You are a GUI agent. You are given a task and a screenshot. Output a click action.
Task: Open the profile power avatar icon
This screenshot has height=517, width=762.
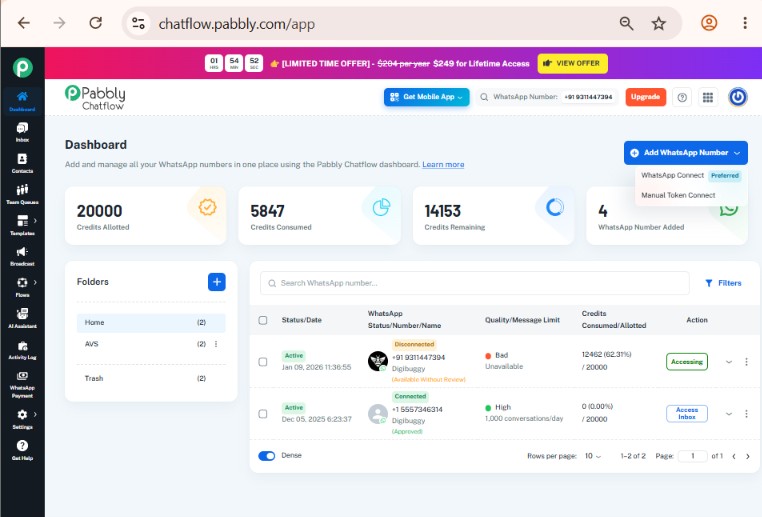(x=737, y=97)
